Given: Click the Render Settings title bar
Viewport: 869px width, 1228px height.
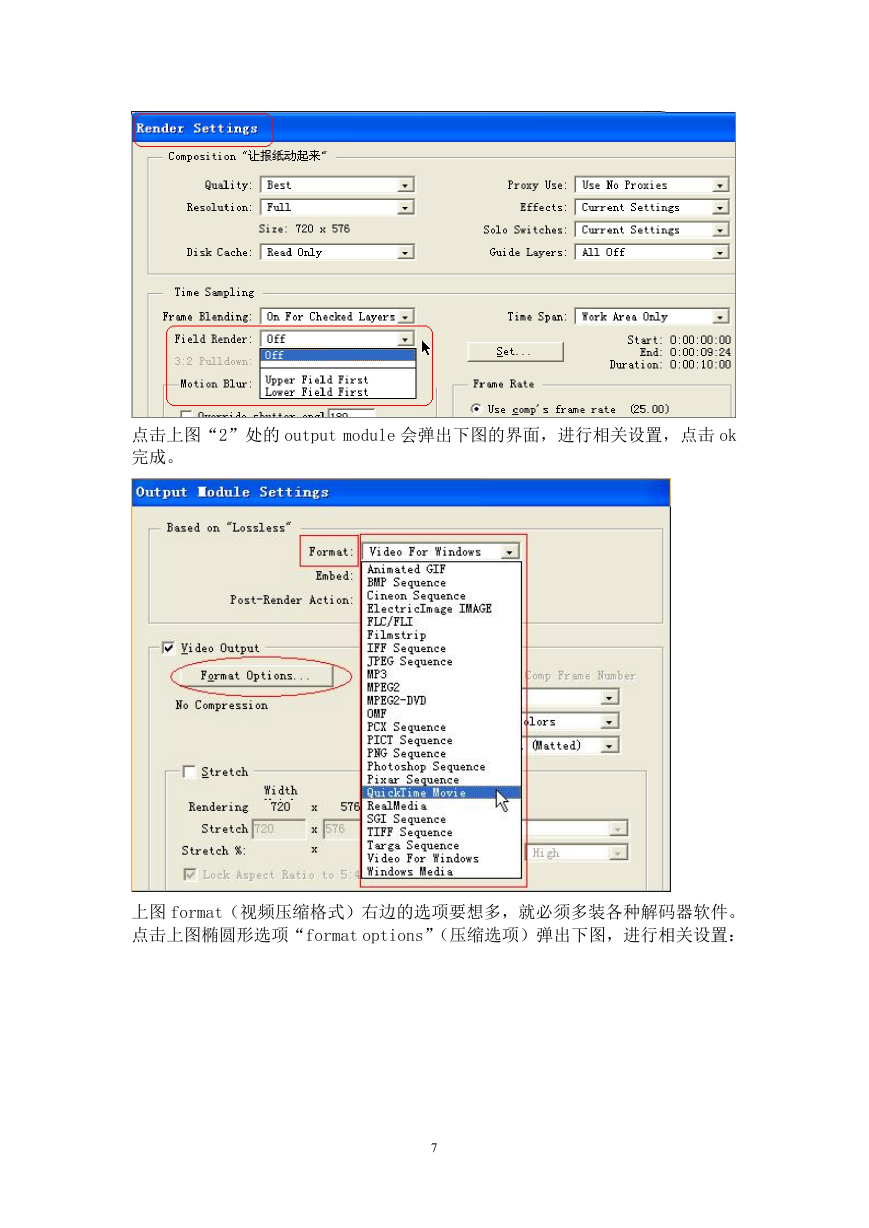Looking at the screenshot, I should [x=434, y=128].
